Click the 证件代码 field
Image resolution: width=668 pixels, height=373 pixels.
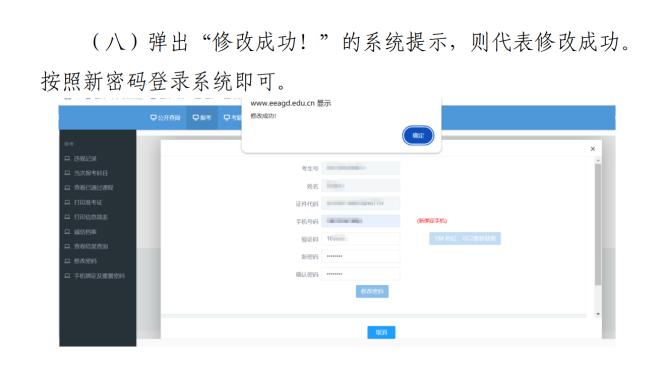point(360,204)
